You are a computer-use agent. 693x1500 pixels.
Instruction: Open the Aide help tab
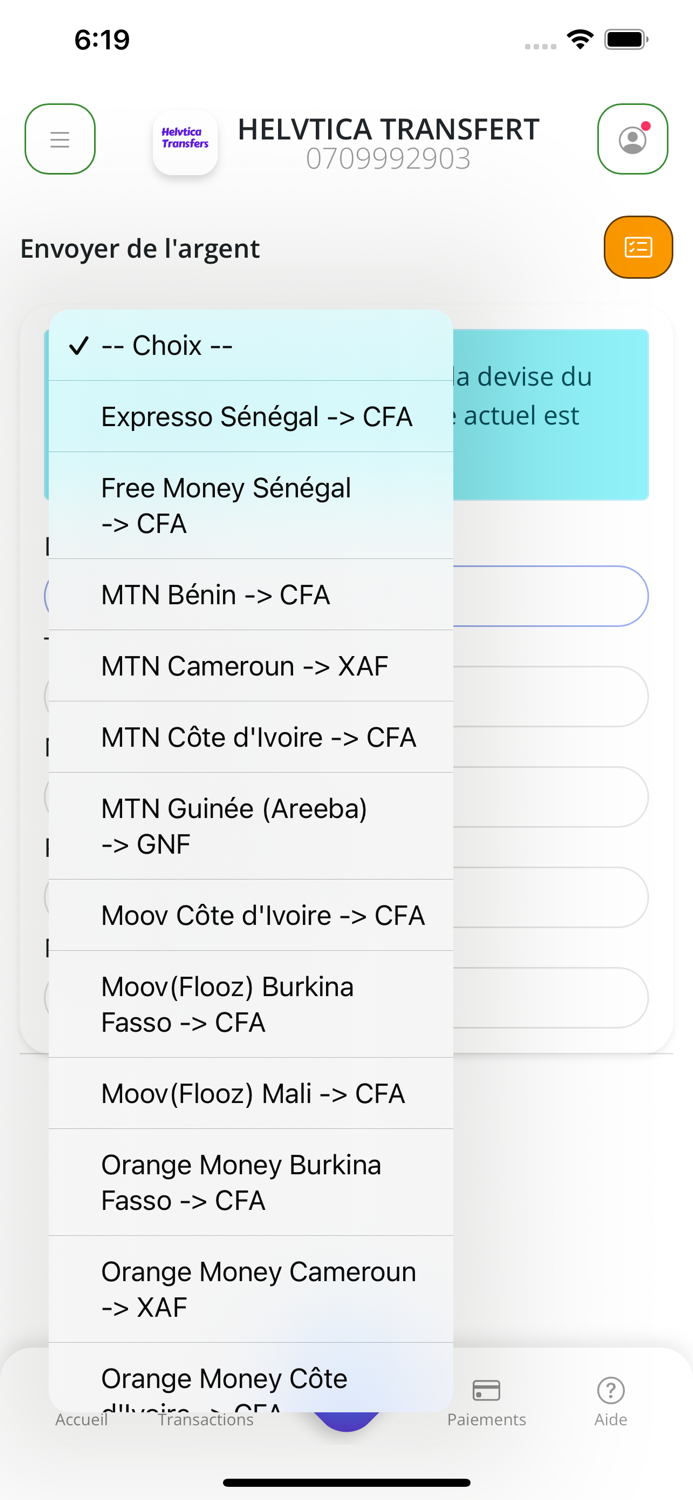(610, 1402)
